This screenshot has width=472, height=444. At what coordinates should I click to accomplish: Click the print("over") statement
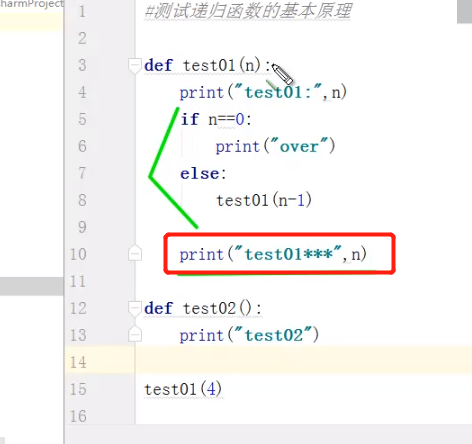(x=275, y=146)
